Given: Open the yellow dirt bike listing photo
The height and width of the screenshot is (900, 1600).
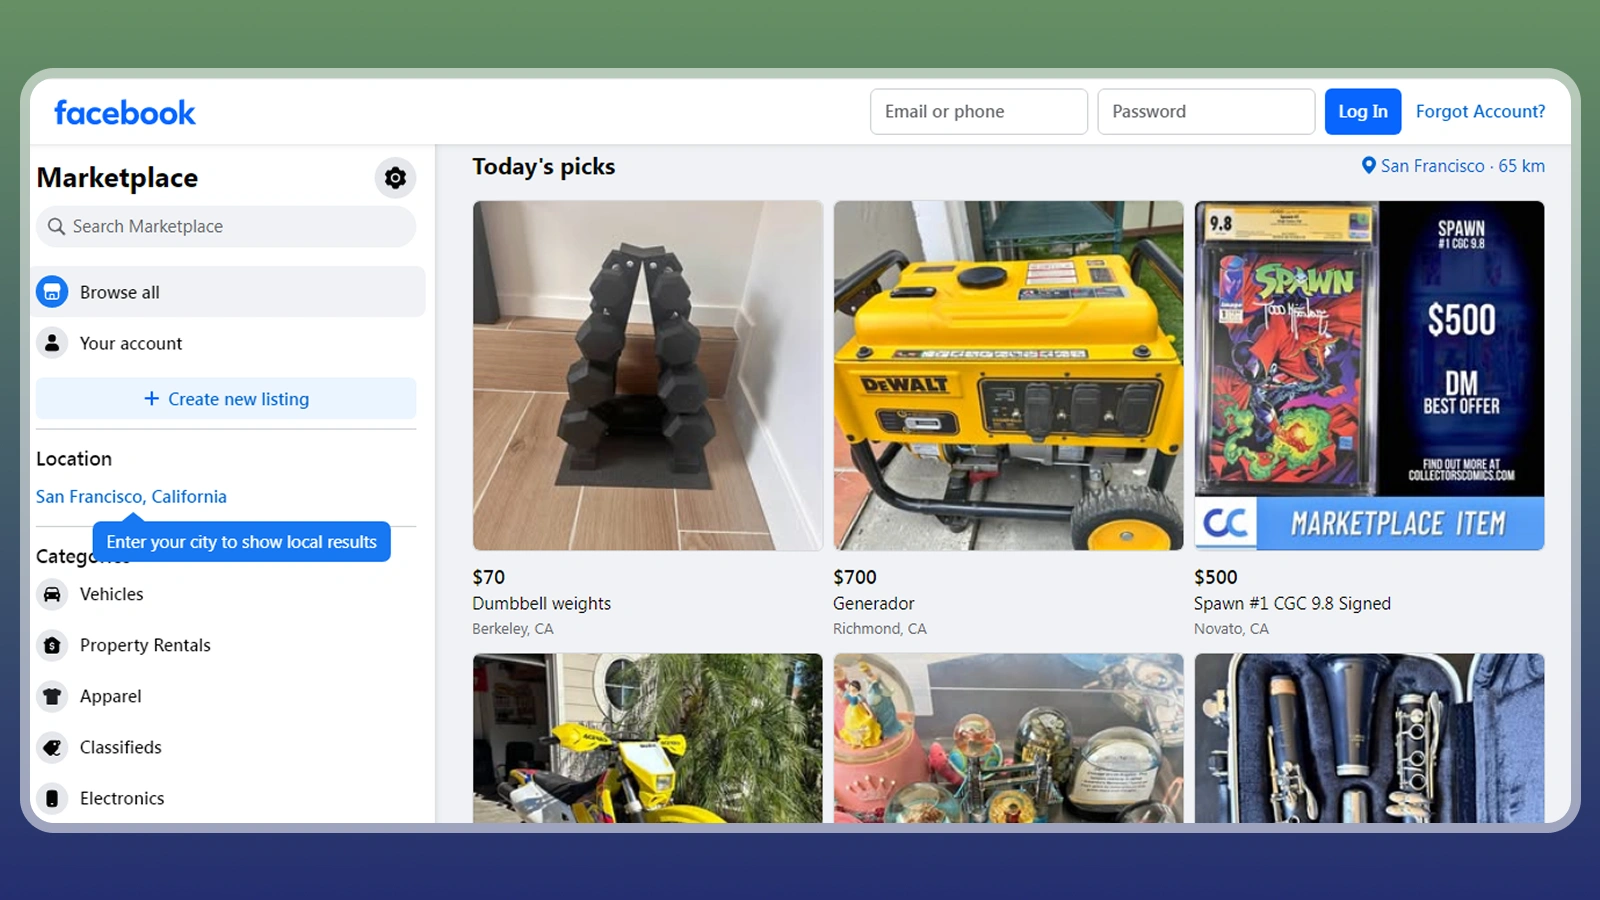Looking at the screenshot, I should [648, 738].
